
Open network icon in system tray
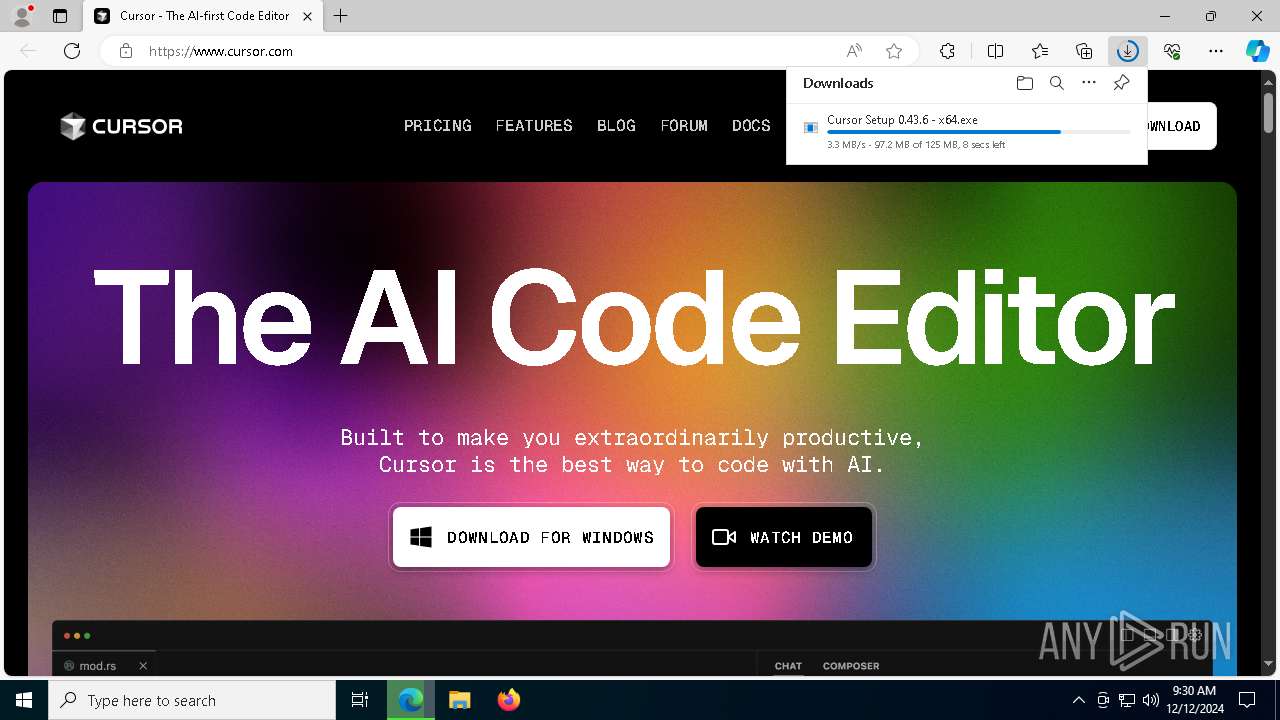(x=1127, y=700)
